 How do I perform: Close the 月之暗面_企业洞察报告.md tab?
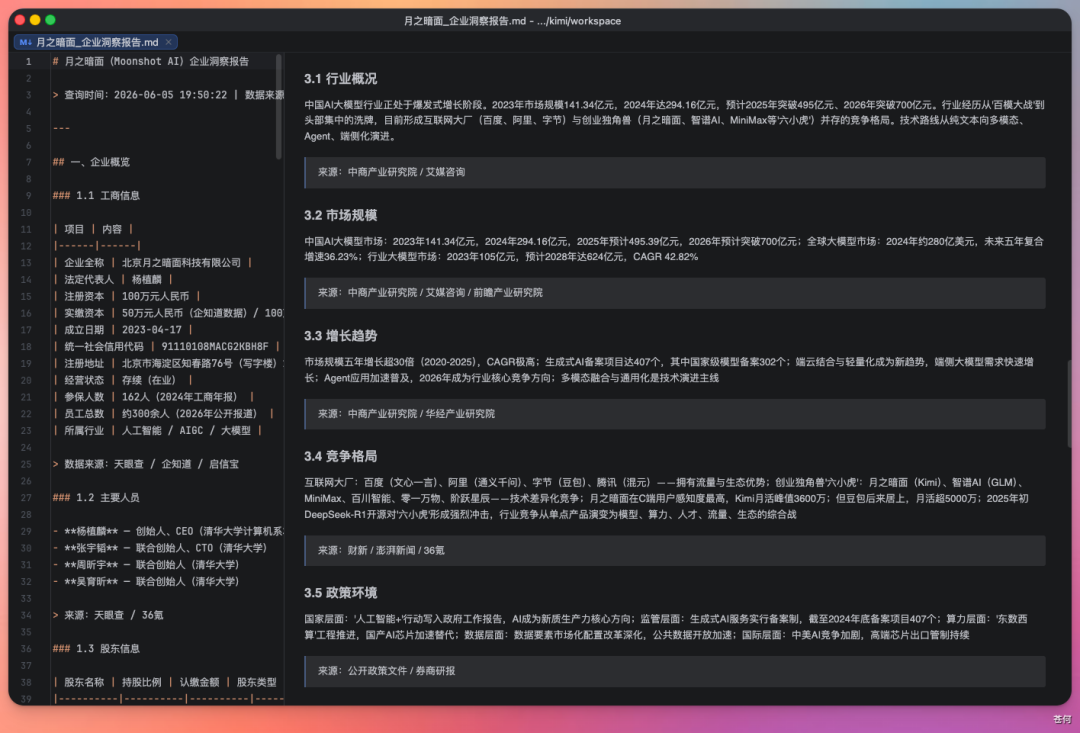[x=169, y=42]
